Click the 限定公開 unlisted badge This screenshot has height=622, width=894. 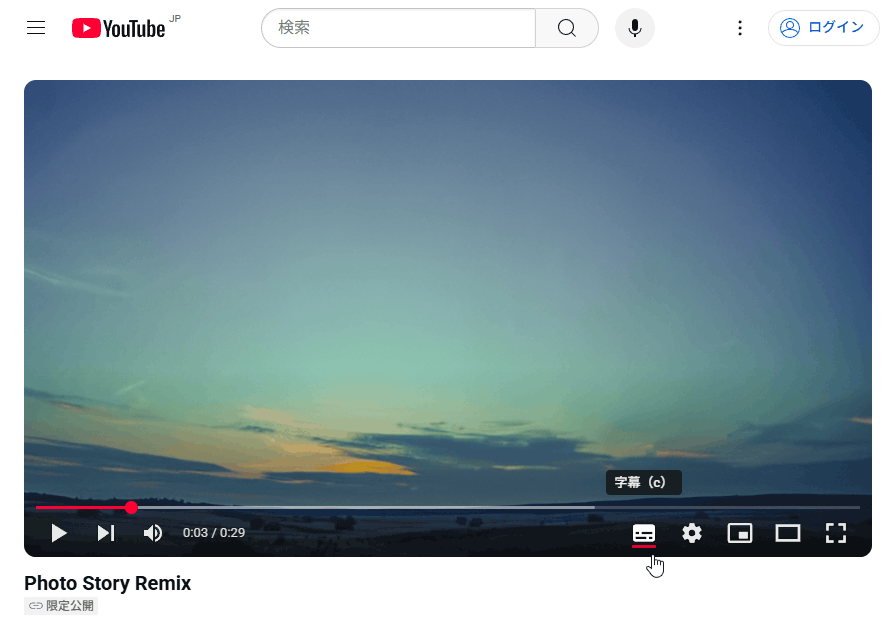[61, 605]
